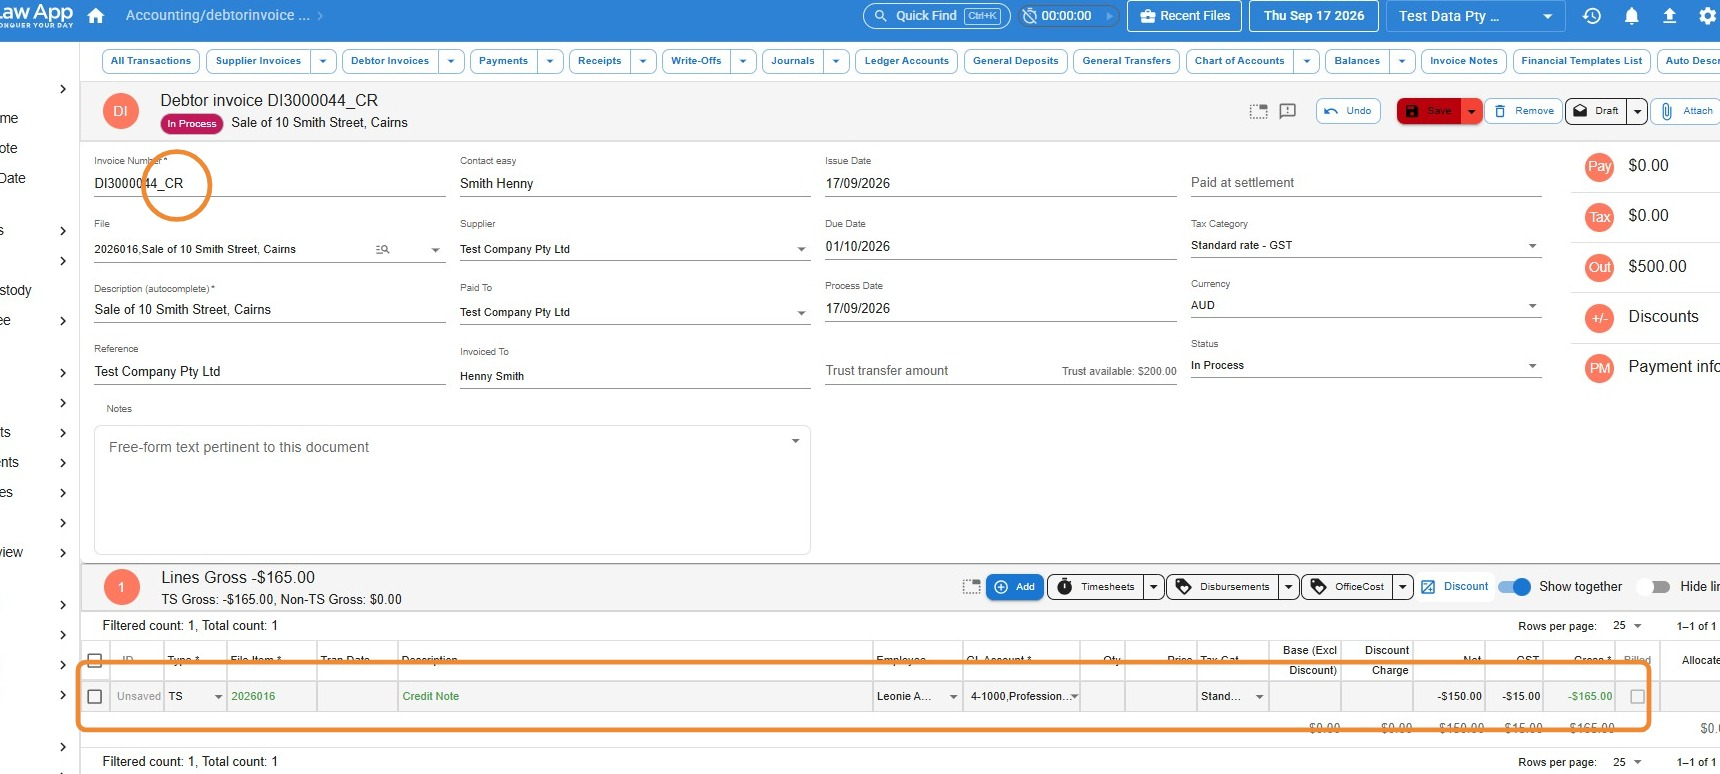Click the comment alert icon beside Undo
Image resolution: width=1720 pixels, height=774 pixels.
point(1288,111)
